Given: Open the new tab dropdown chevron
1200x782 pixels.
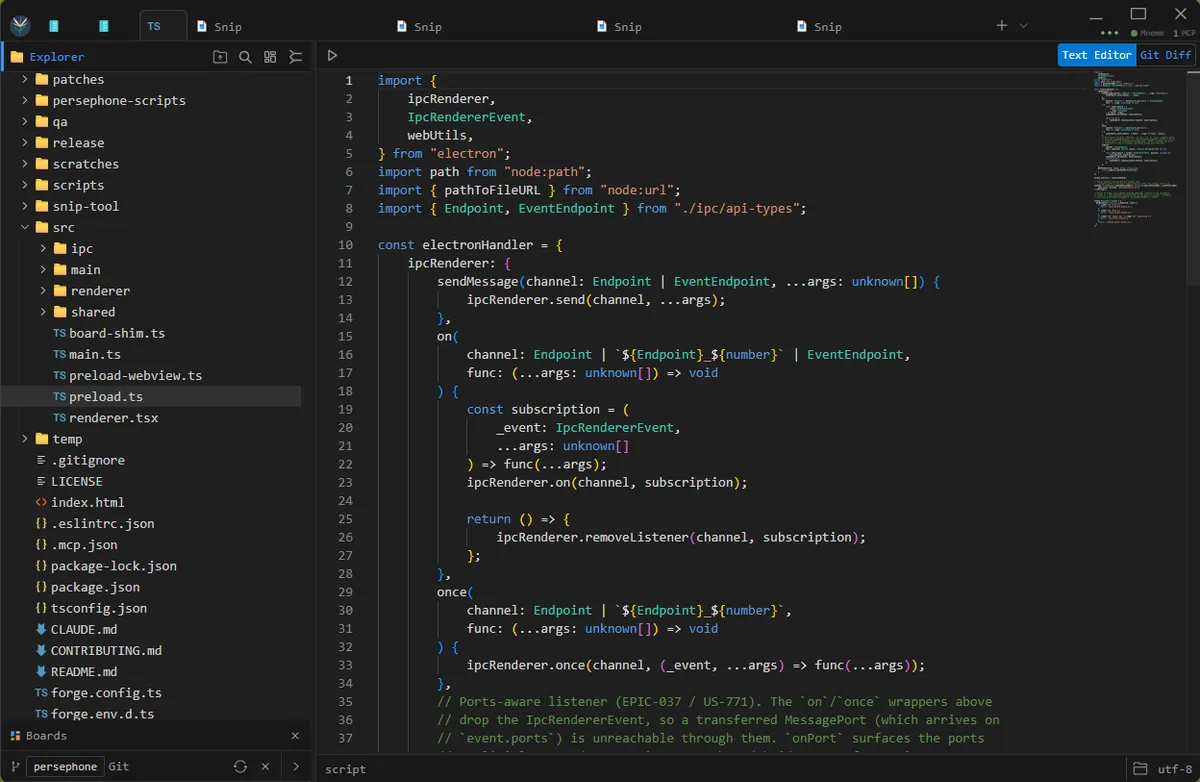Looking at the screenshot, I should 1023,25.
